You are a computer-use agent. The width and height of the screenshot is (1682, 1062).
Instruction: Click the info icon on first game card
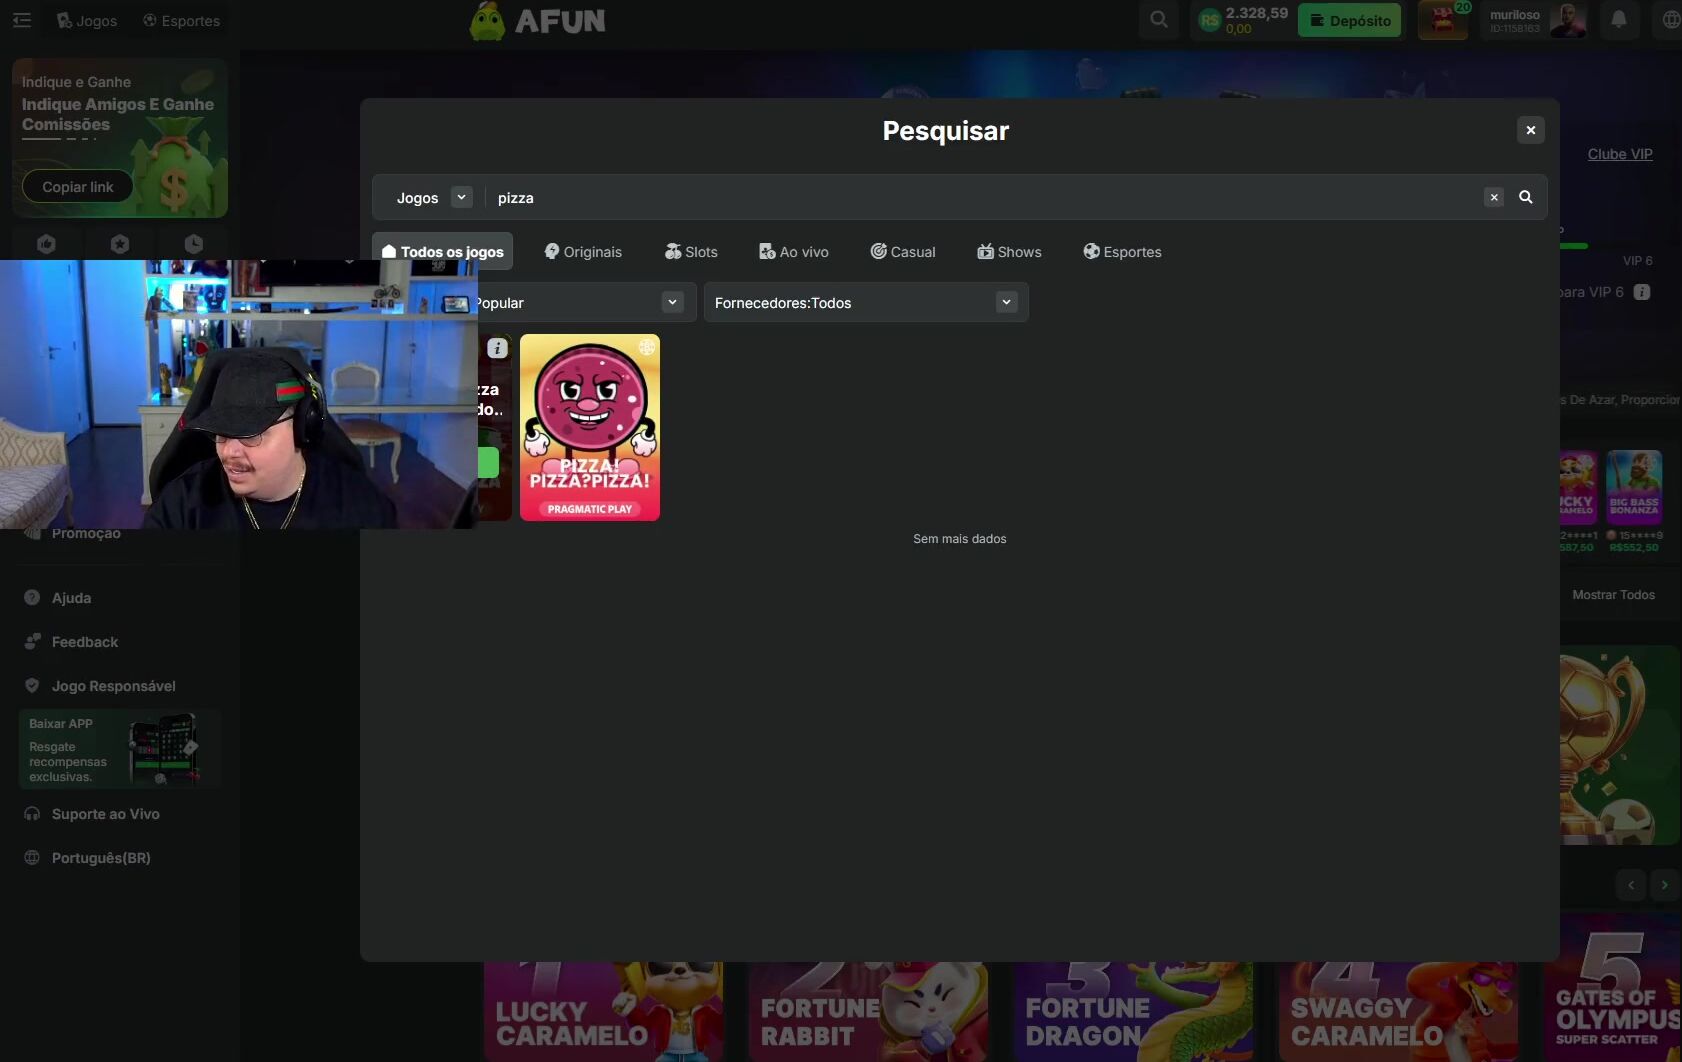497,348
